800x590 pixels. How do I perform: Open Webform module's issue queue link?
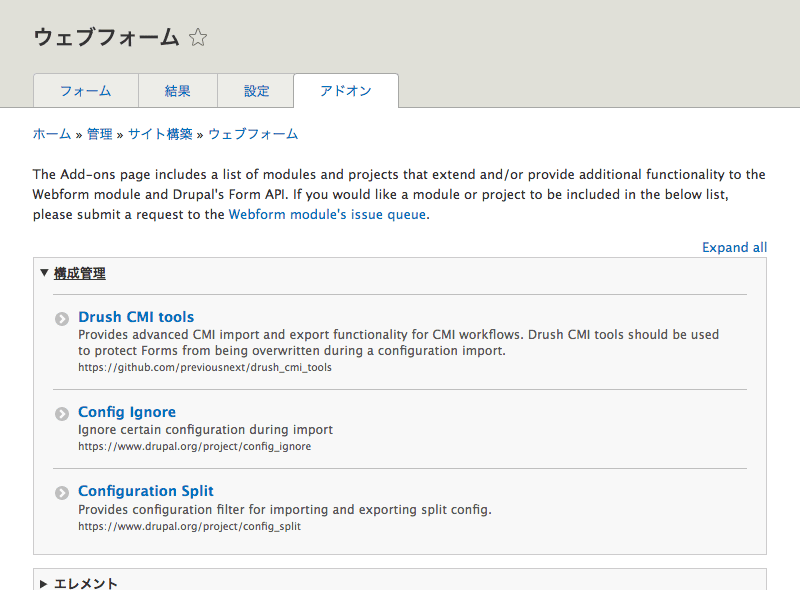click(x=327, y=214)
